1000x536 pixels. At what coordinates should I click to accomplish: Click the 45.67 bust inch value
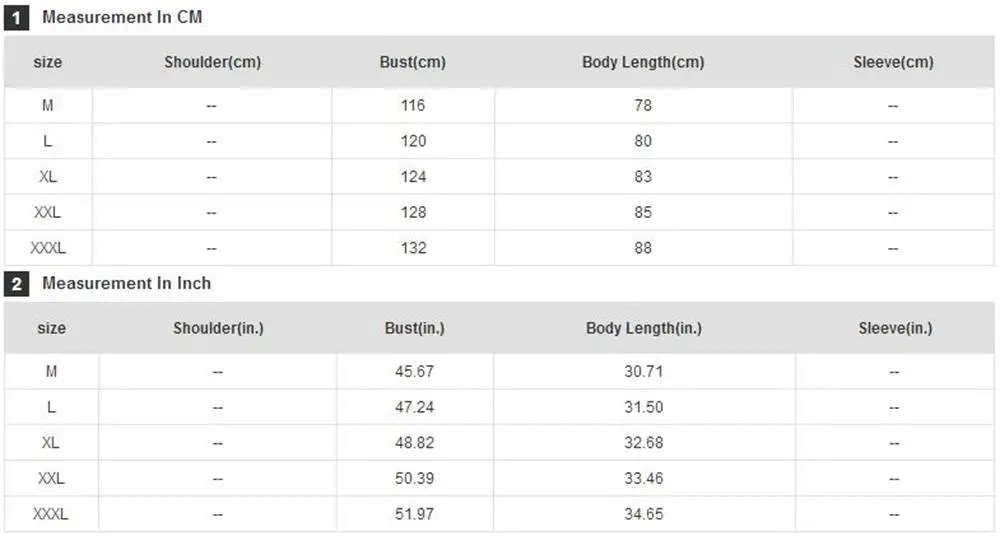pos(414,371)
